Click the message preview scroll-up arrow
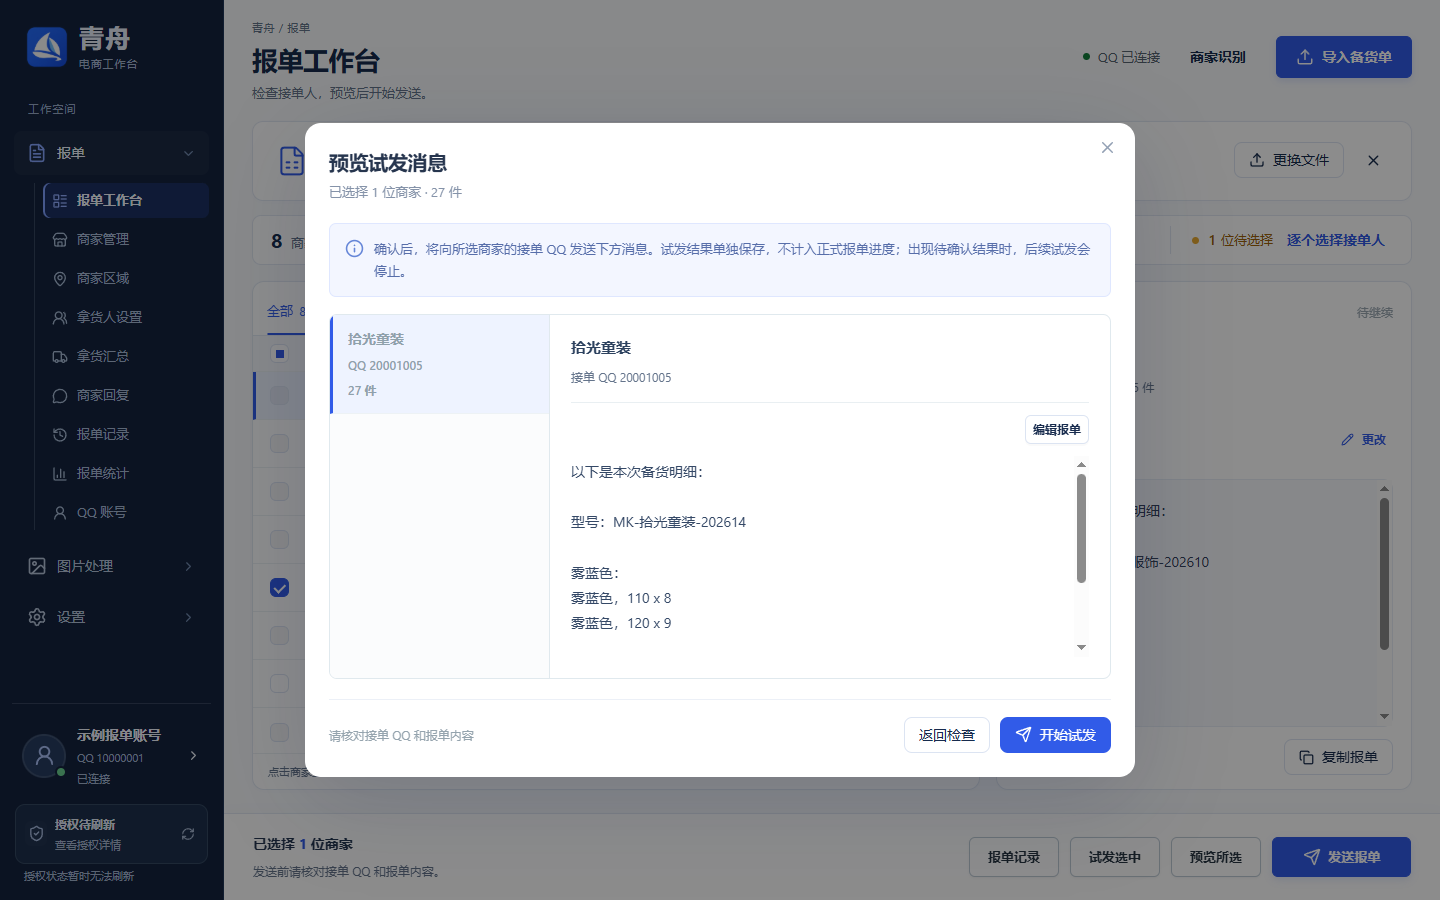Screen dimensions: 1440x900 (1081, 465)
